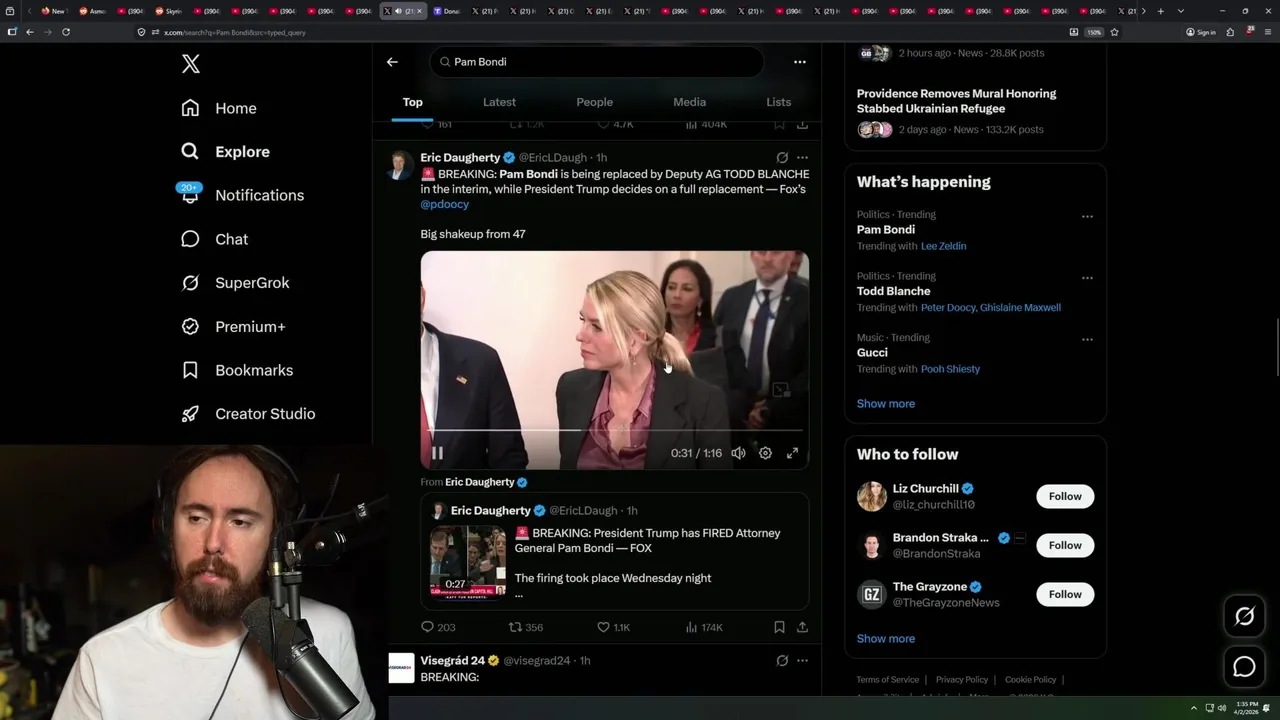Mute the video volume
This screenshot has width=1280, height=720.
click(x=738, y=453)
